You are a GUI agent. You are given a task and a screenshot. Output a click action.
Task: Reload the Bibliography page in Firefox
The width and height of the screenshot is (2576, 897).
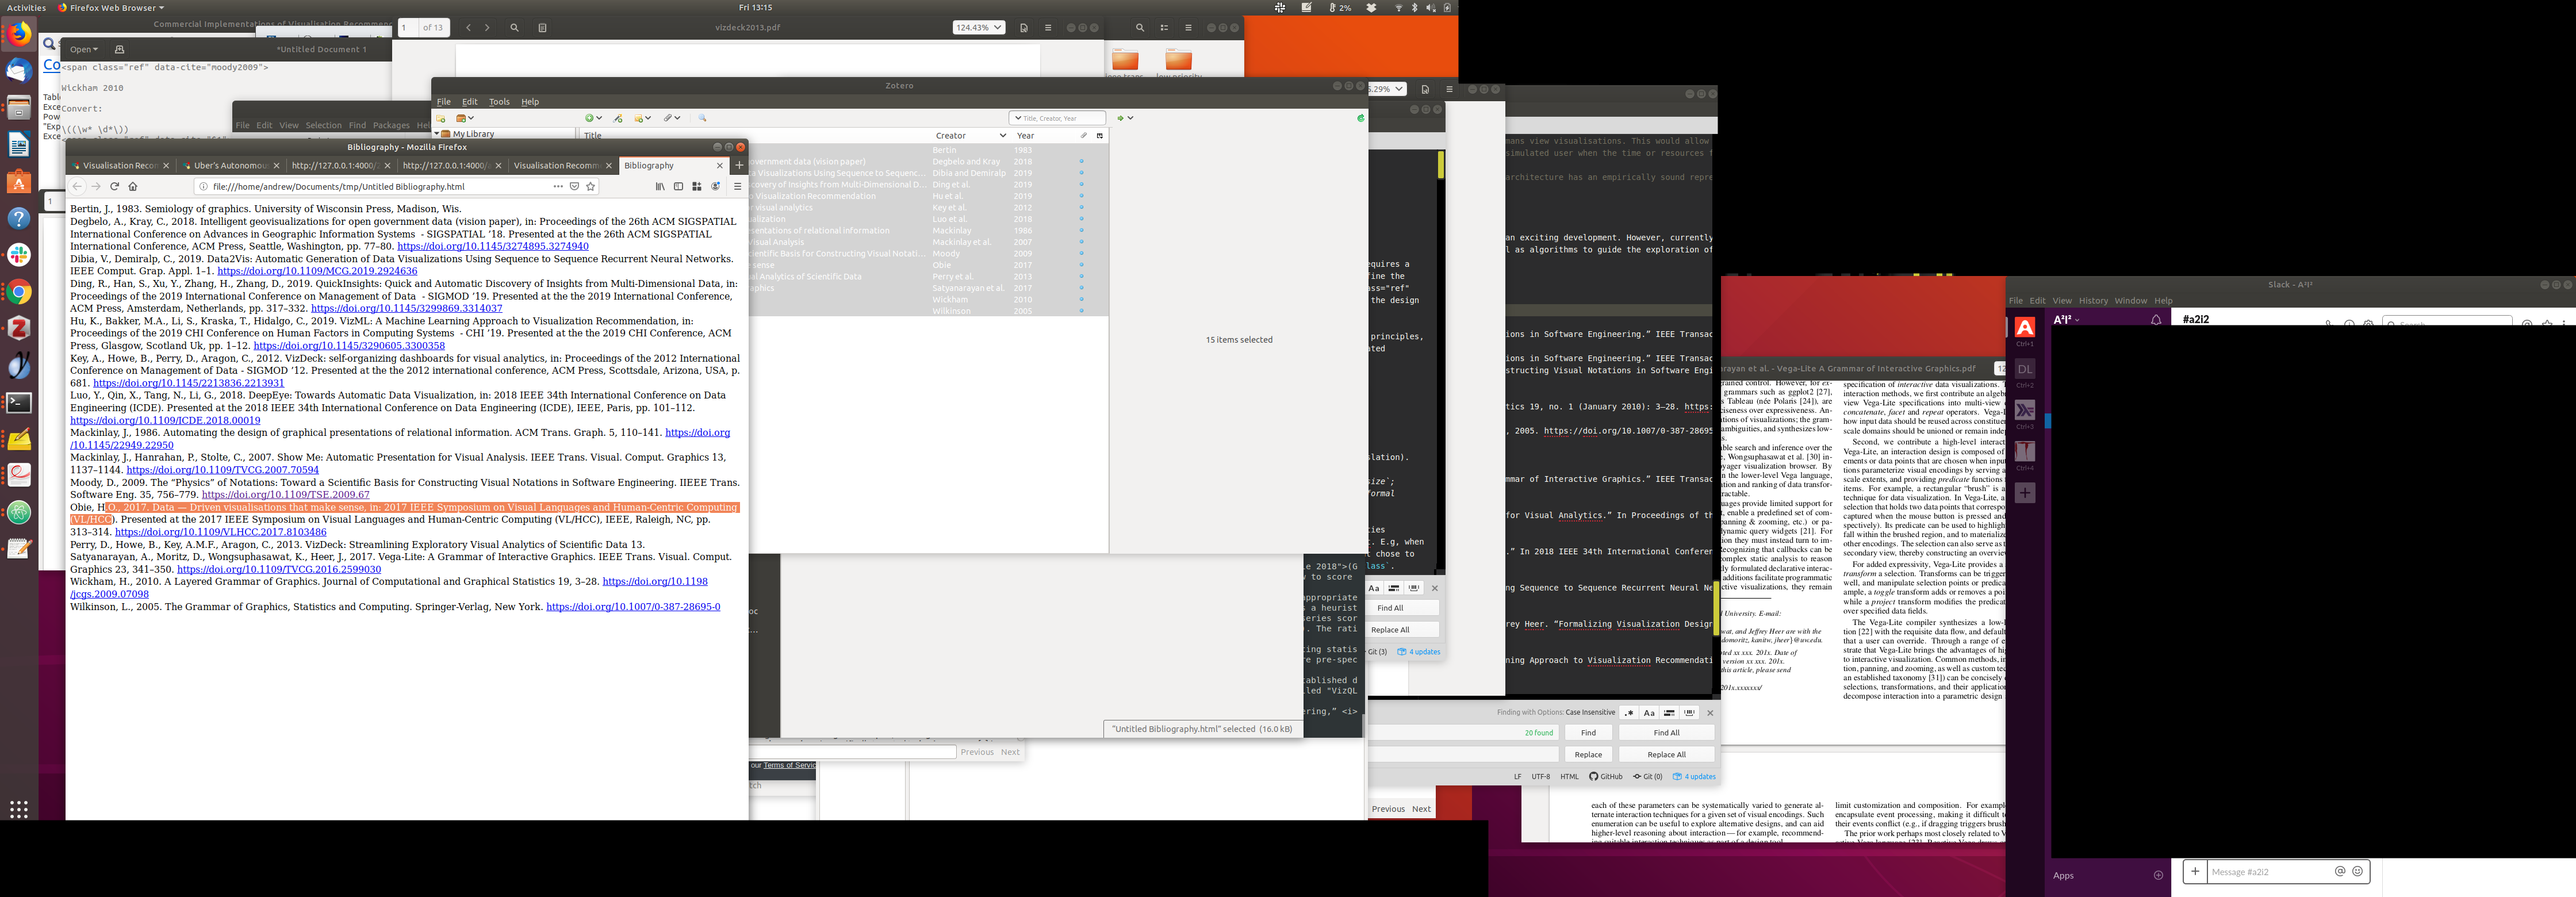tap(114, 186)
